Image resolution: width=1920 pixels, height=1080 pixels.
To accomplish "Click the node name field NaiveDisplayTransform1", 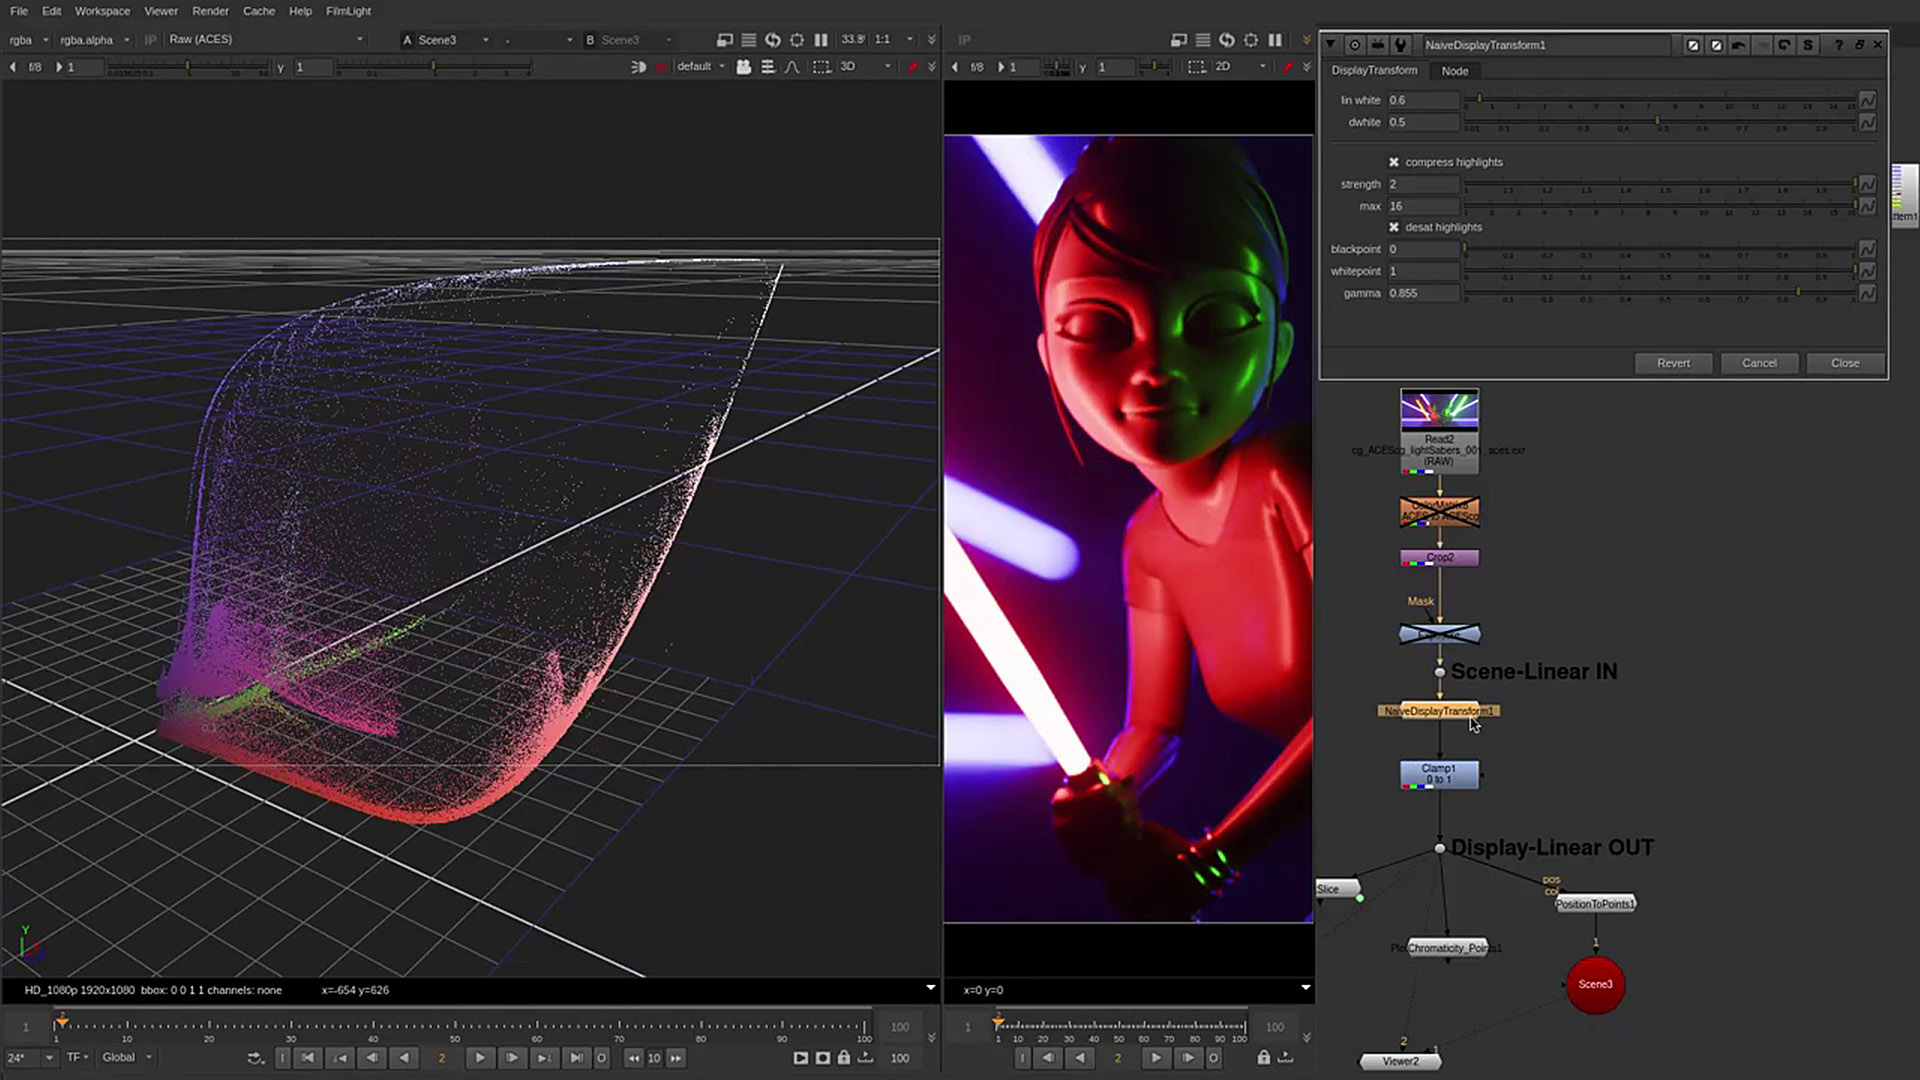I will tap(1545, 45).
